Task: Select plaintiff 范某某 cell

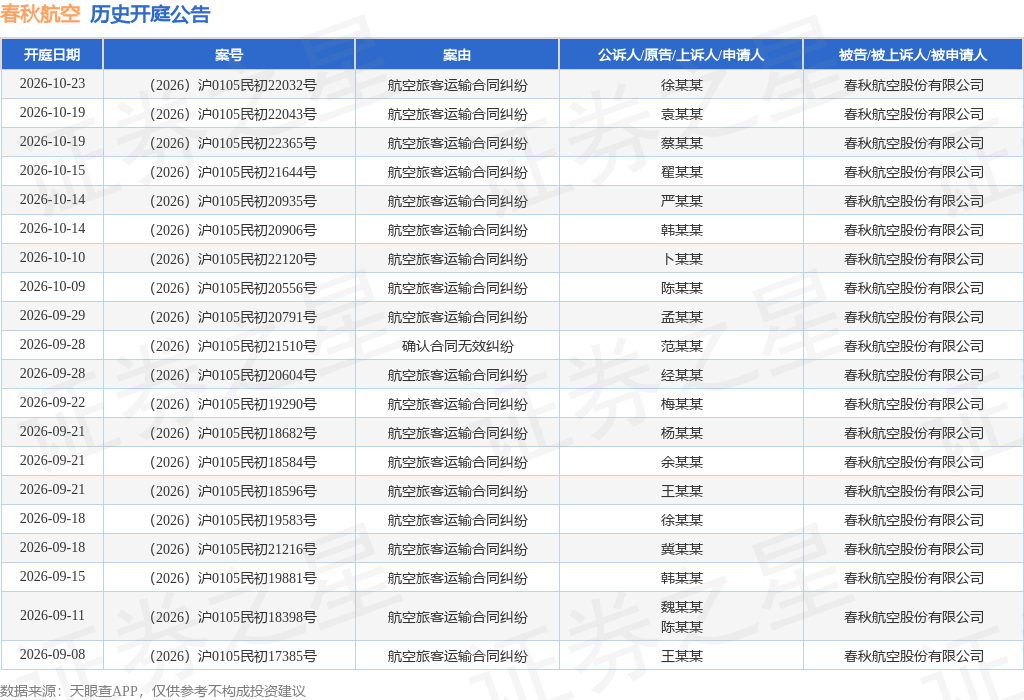Action: 681,346
